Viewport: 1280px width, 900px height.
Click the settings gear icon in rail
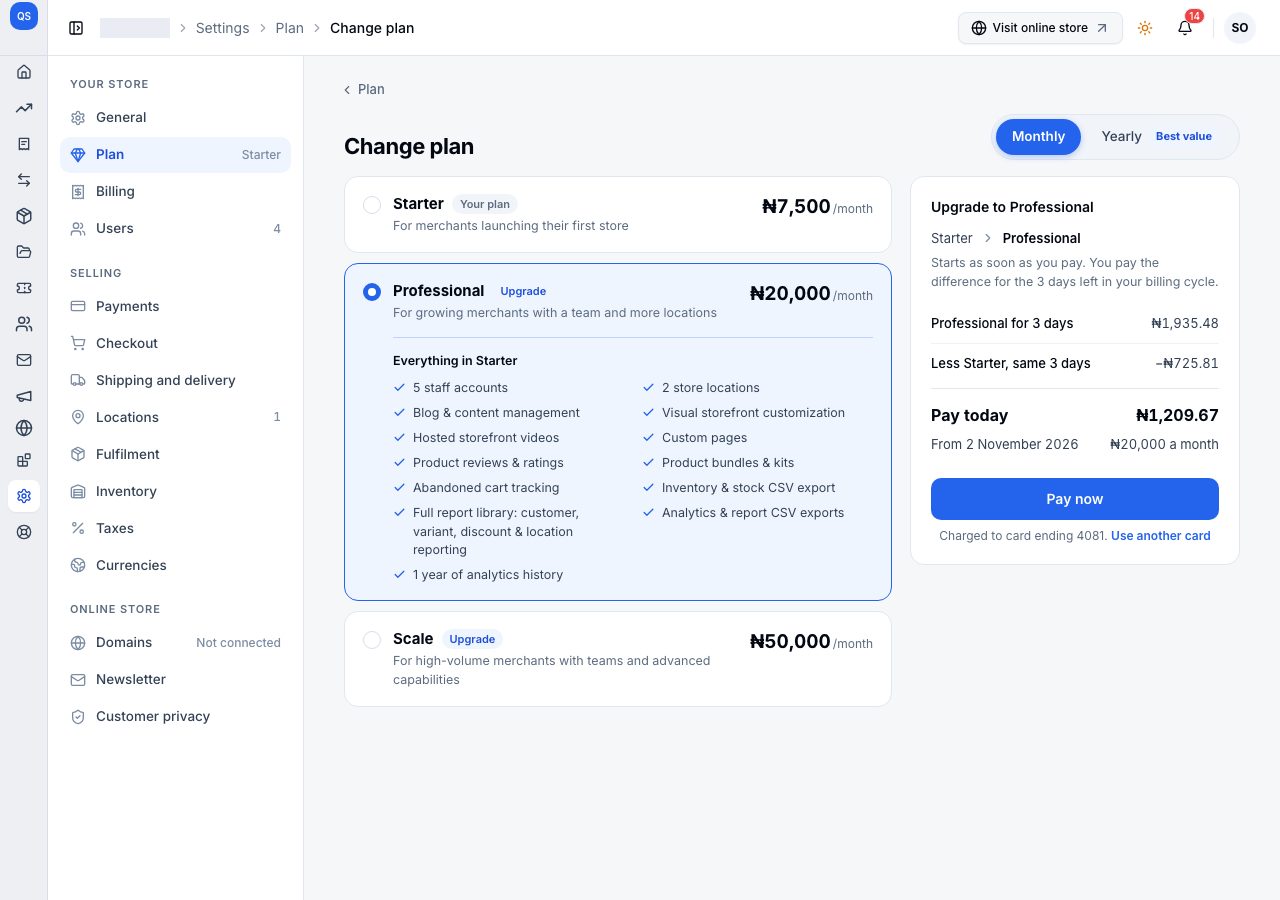point(24,496)
